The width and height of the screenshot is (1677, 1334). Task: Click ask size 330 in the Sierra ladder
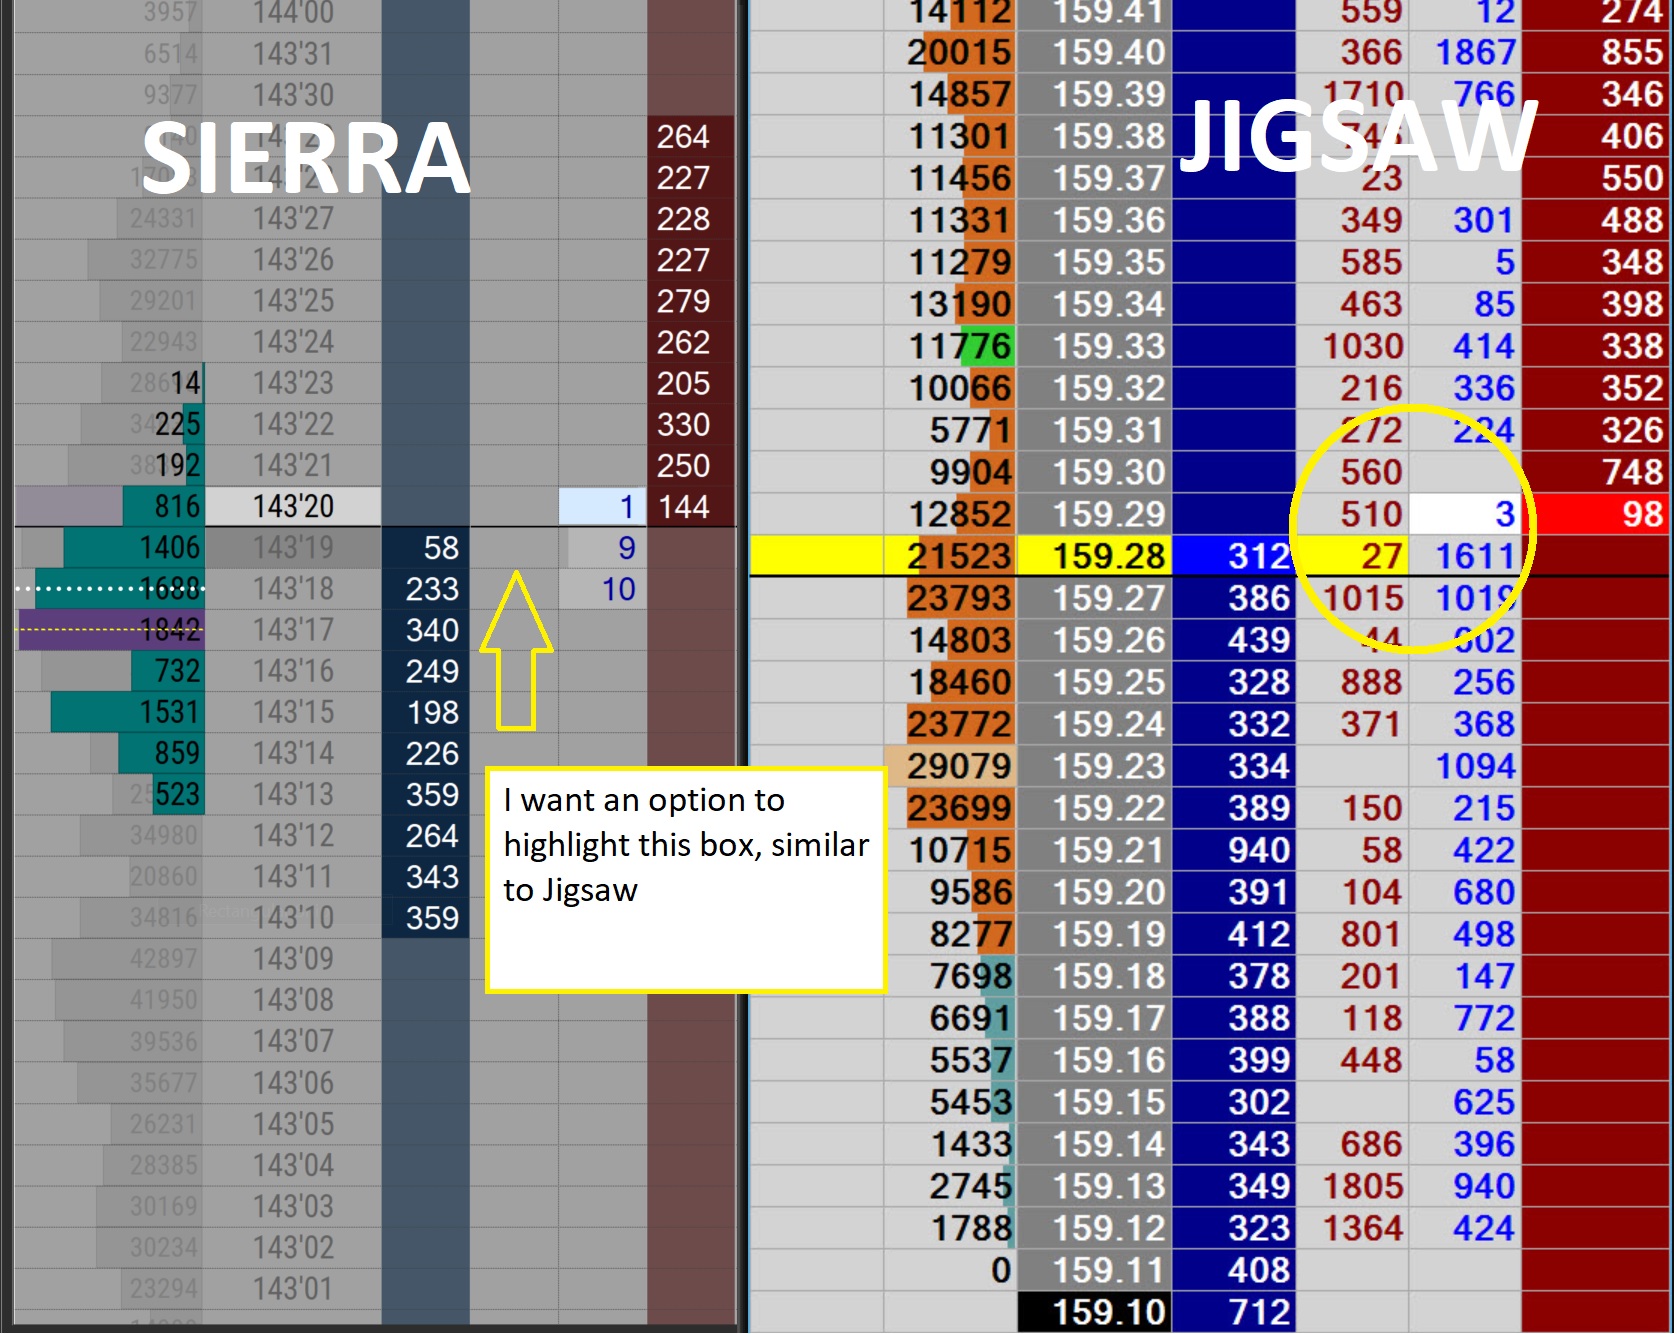pyautogui.click(x=691, y=425)
